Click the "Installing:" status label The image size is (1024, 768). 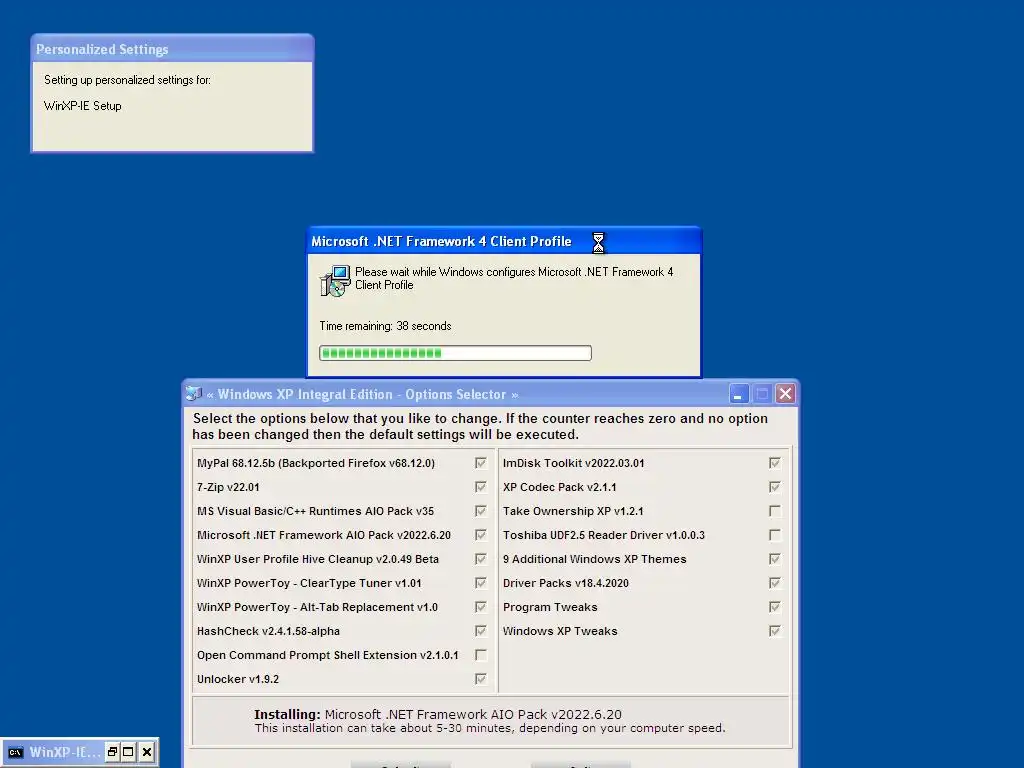287,714
